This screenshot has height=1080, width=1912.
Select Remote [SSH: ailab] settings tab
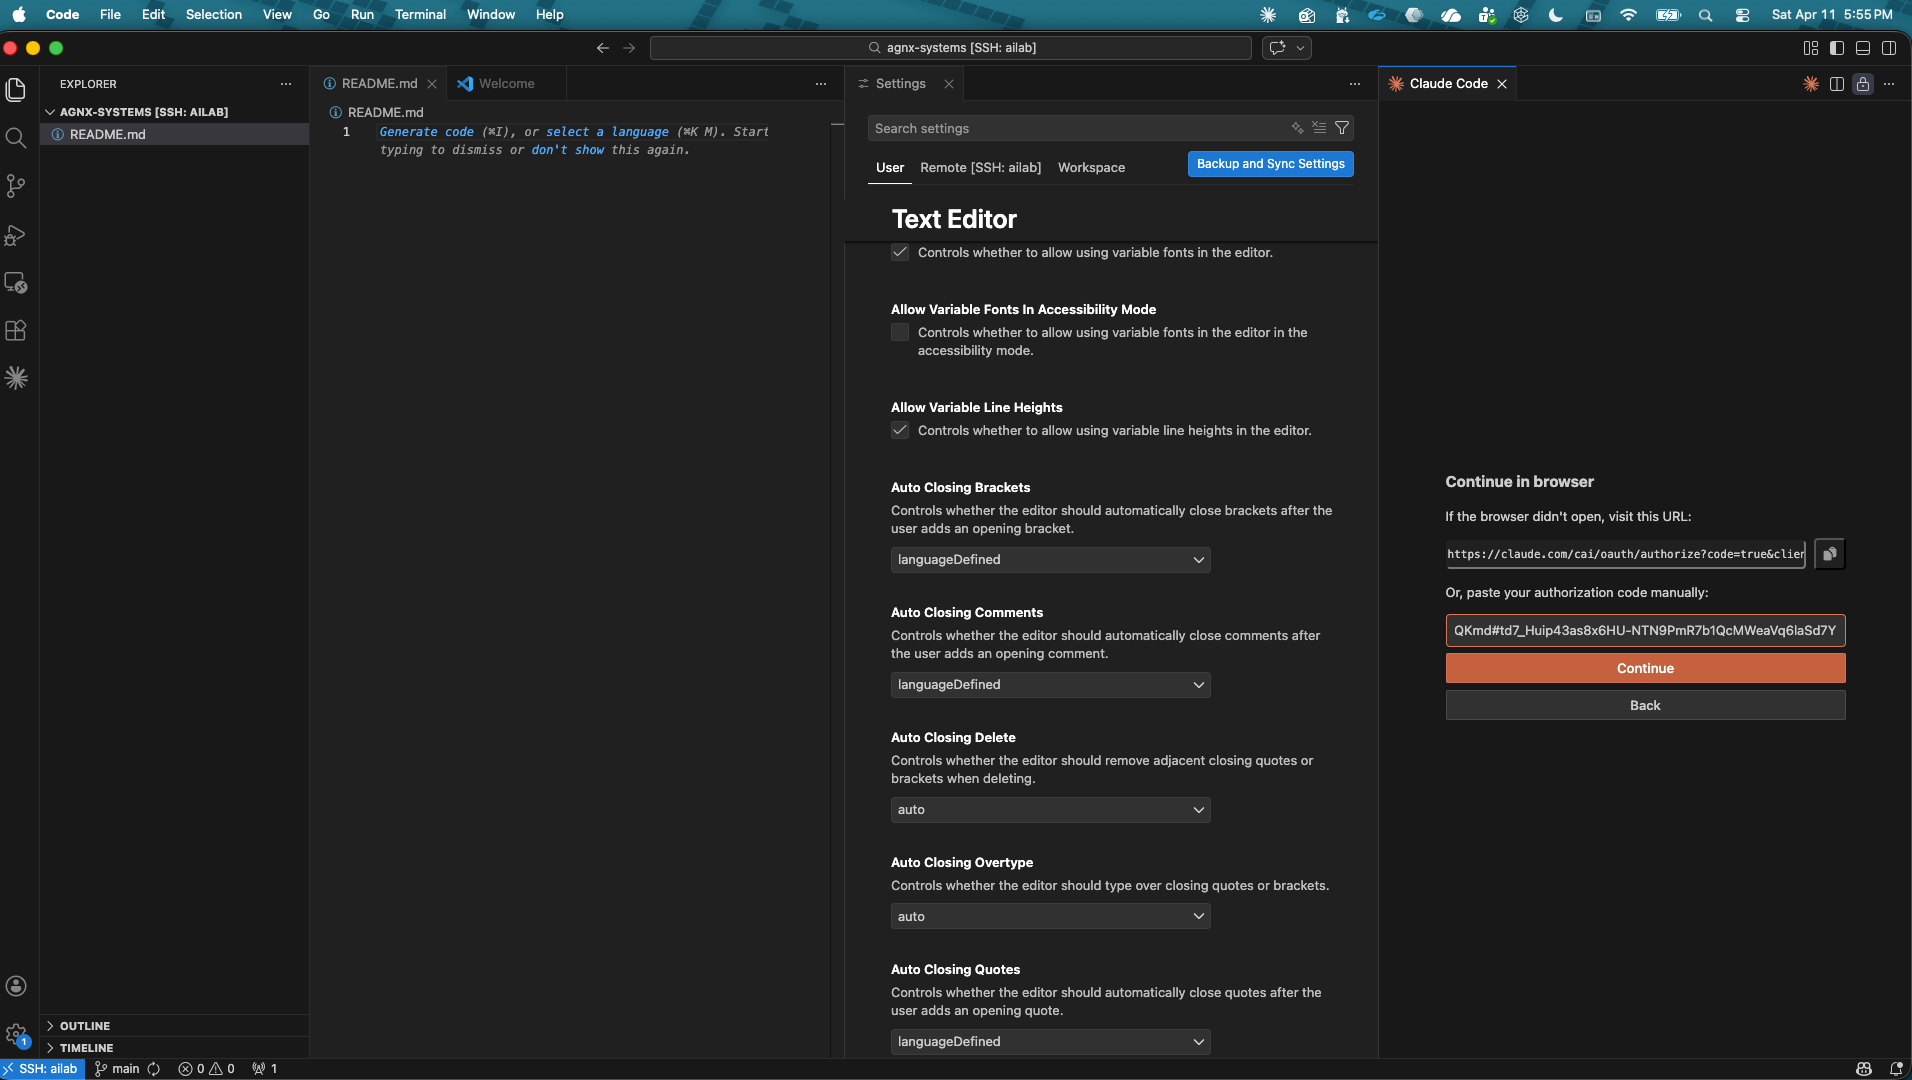[x=980, y=168]
